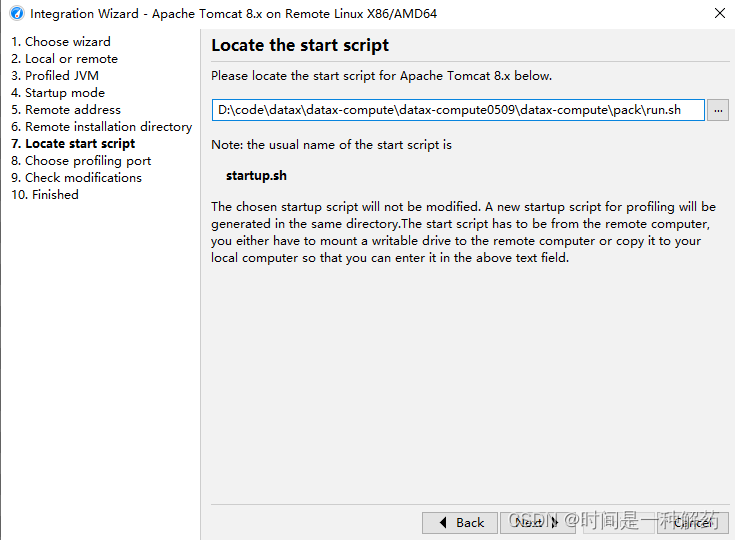Image resolution: width=735 pixels, height=540 pixels.
Task: Proceed with the Next button
Action: click(538, 522)
